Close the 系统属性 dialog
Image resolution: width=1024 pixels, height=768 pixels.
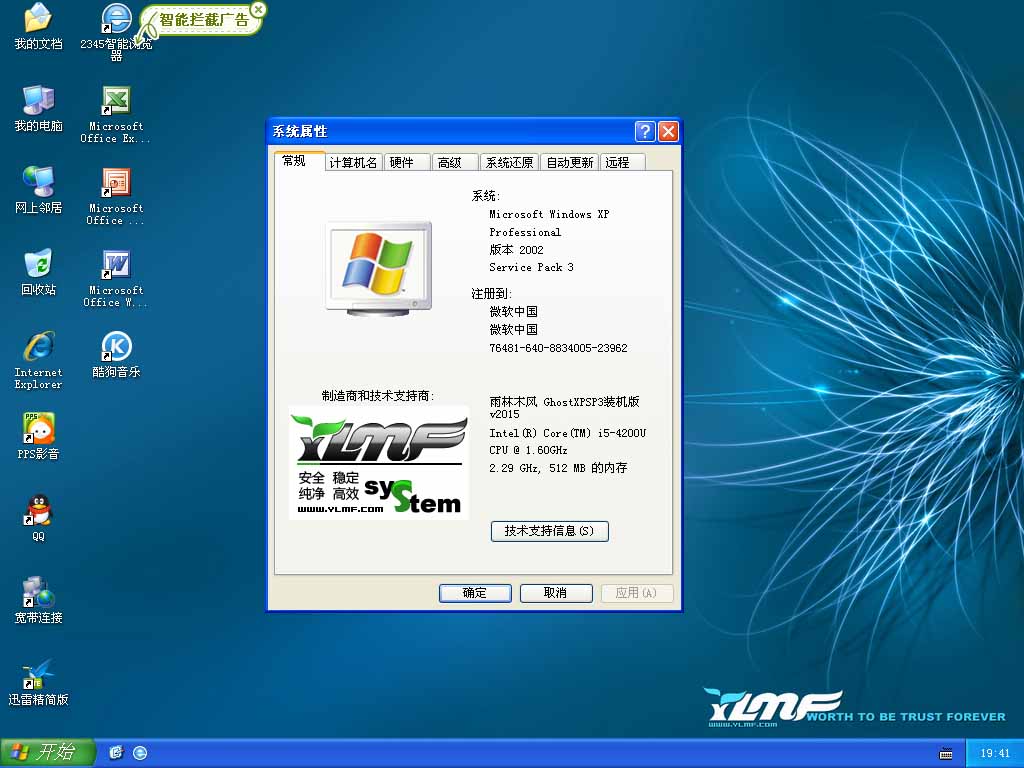click(668, 131)
